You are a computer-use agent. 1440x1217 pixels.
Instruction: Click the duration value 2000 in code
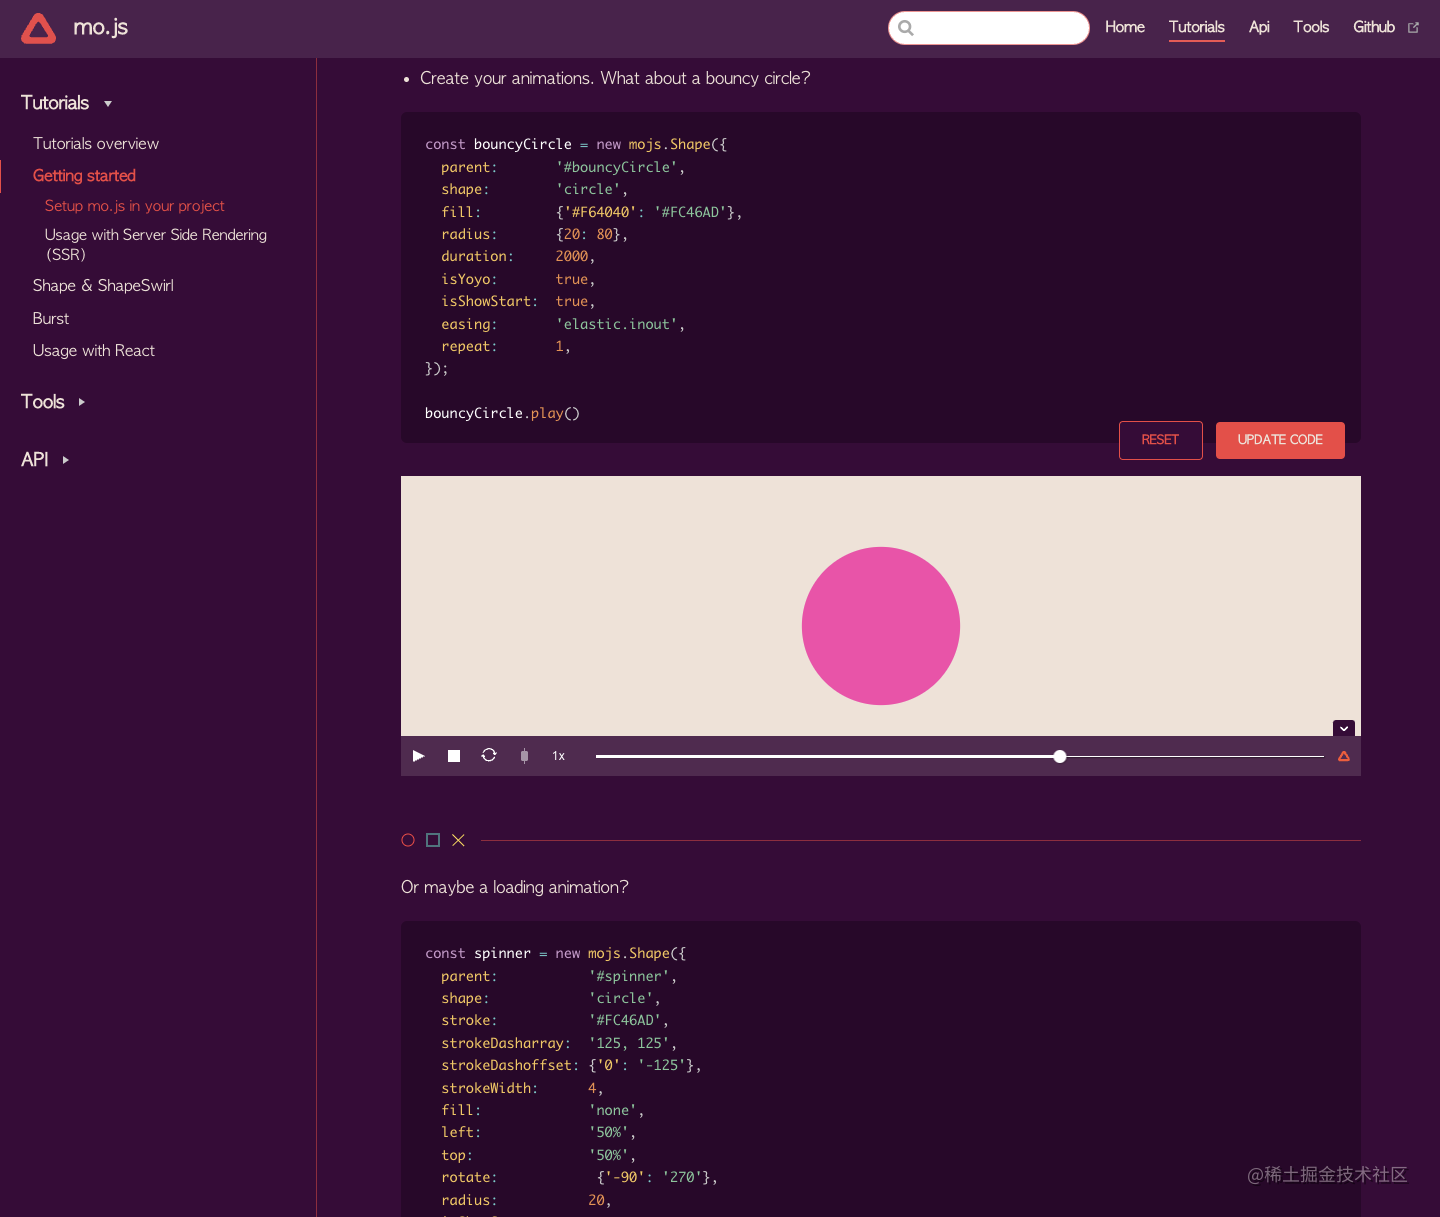pyautogui.click(x=572, y=257)
